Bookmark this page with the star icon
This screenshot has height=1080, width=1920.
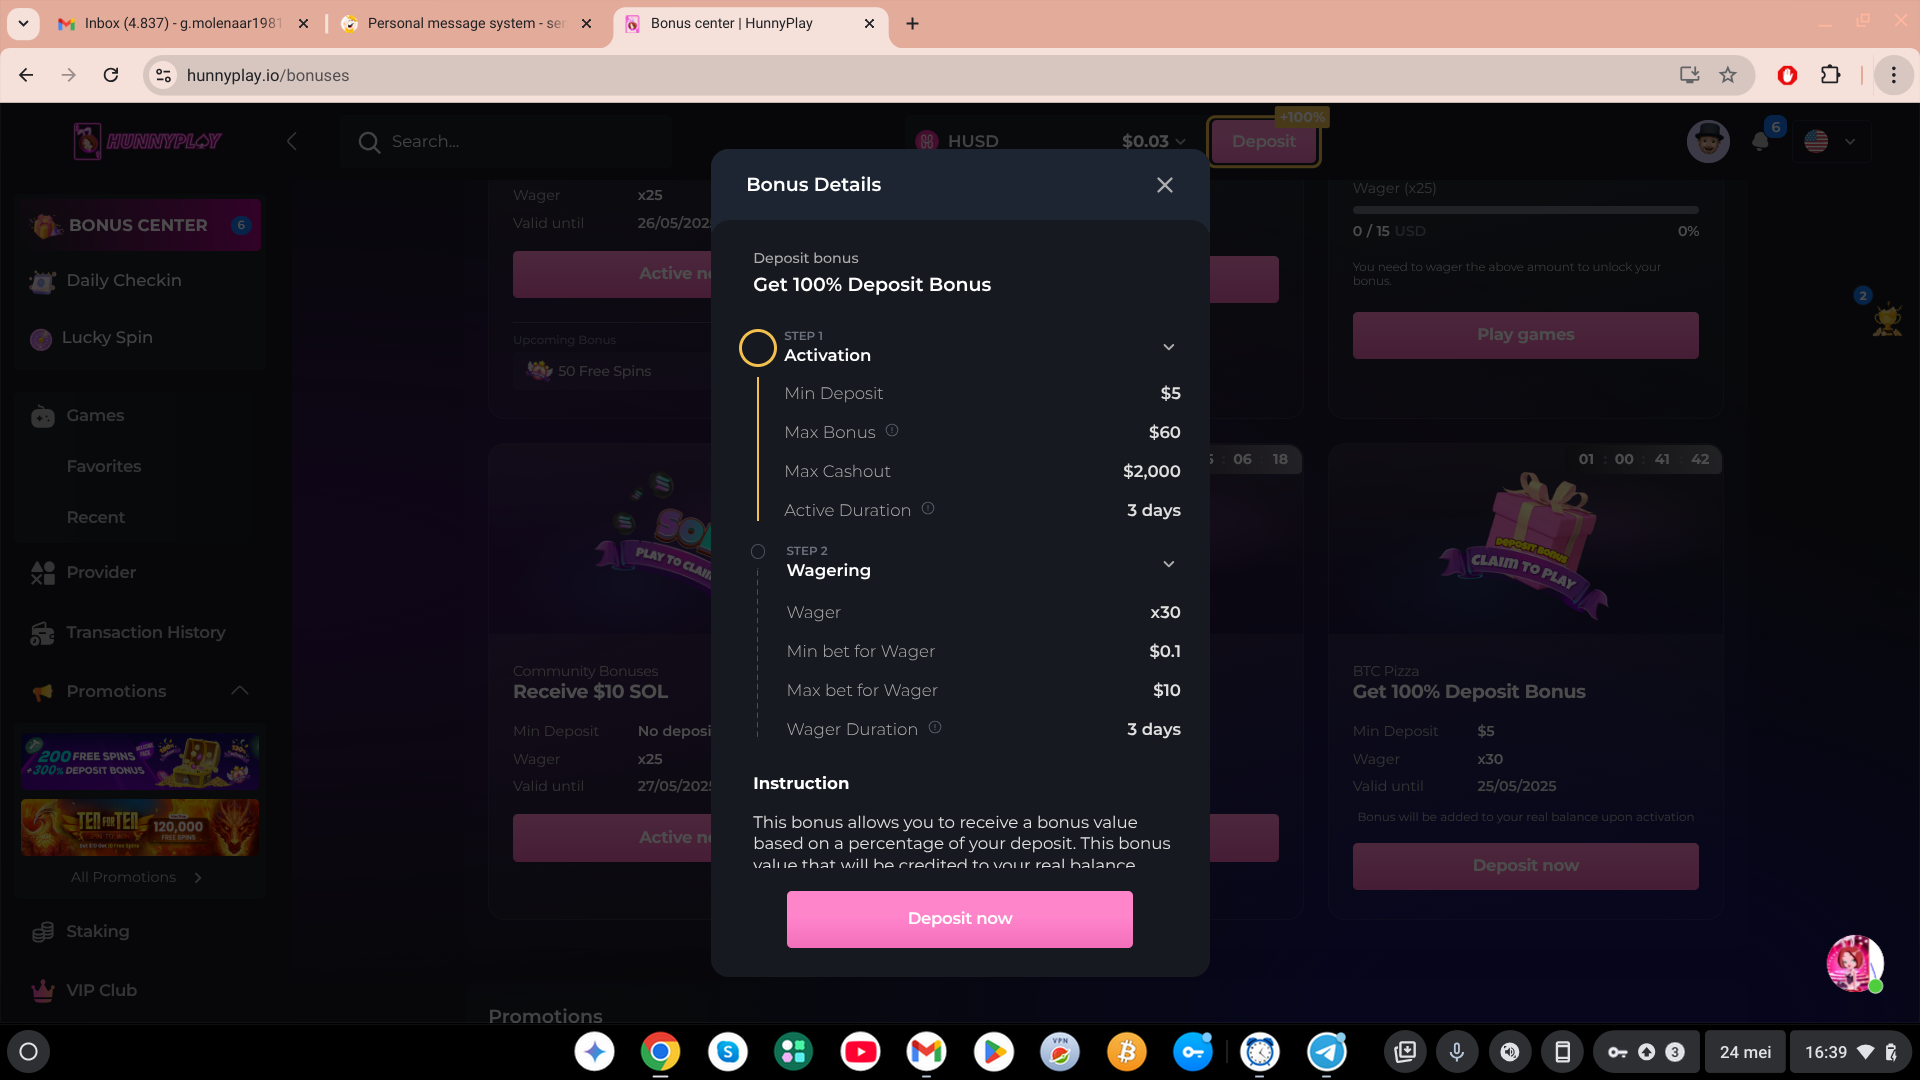(1728, 75)
